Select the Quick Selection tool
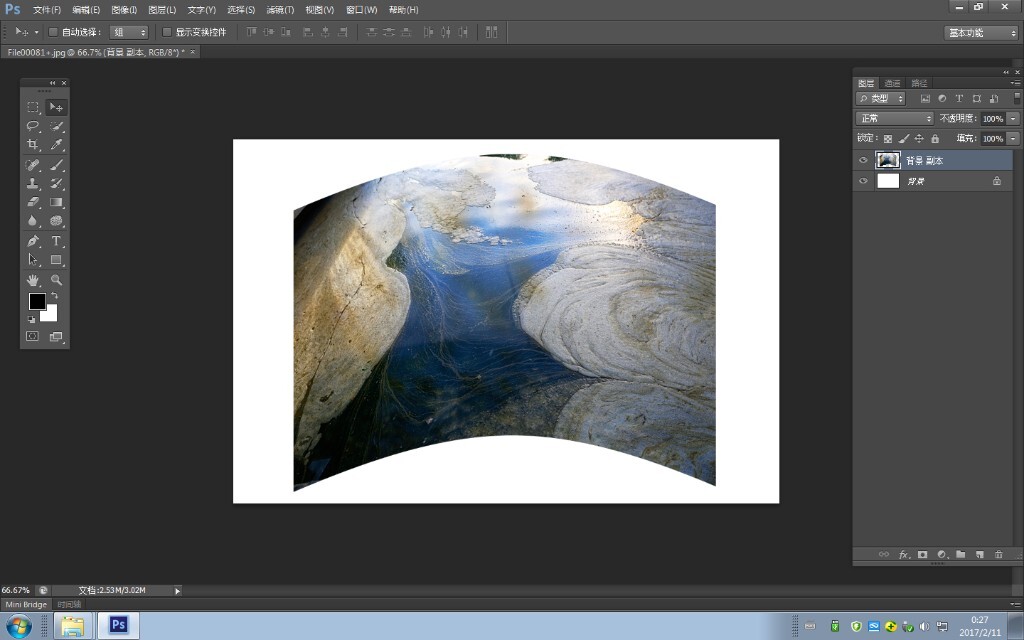 (x=56, y=126)
